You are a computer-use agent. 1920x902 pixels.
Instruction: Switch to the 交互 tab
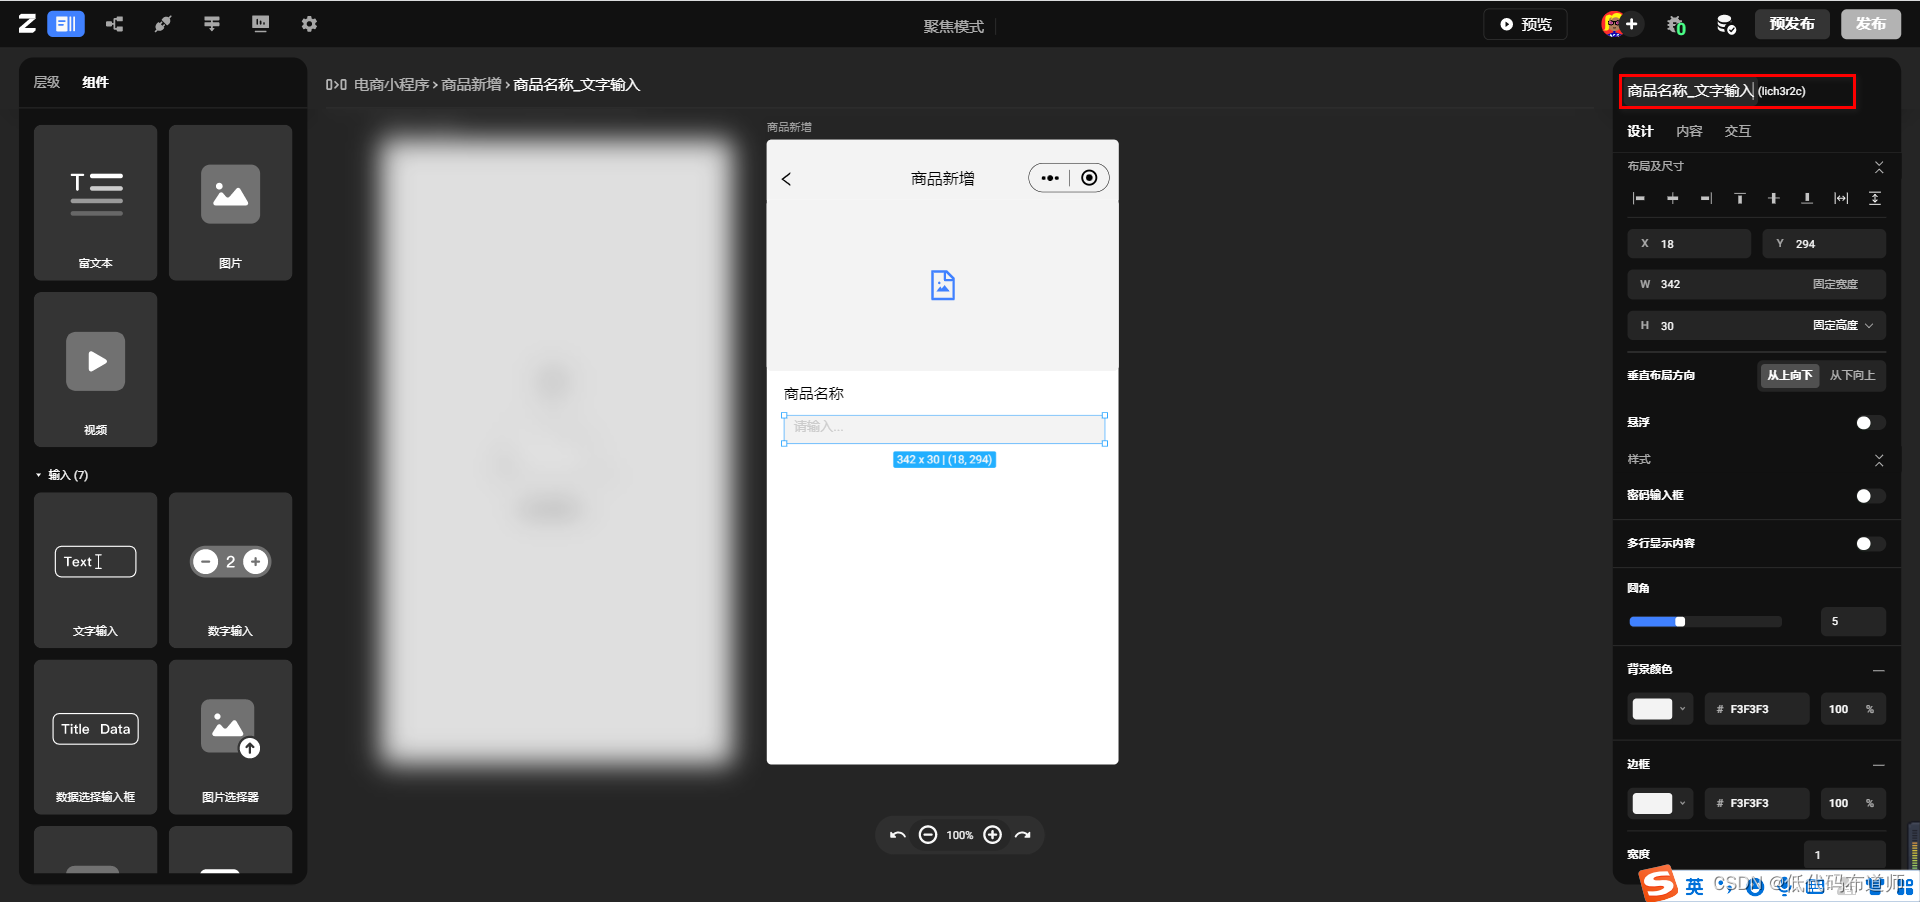(x=1738, y=132)
